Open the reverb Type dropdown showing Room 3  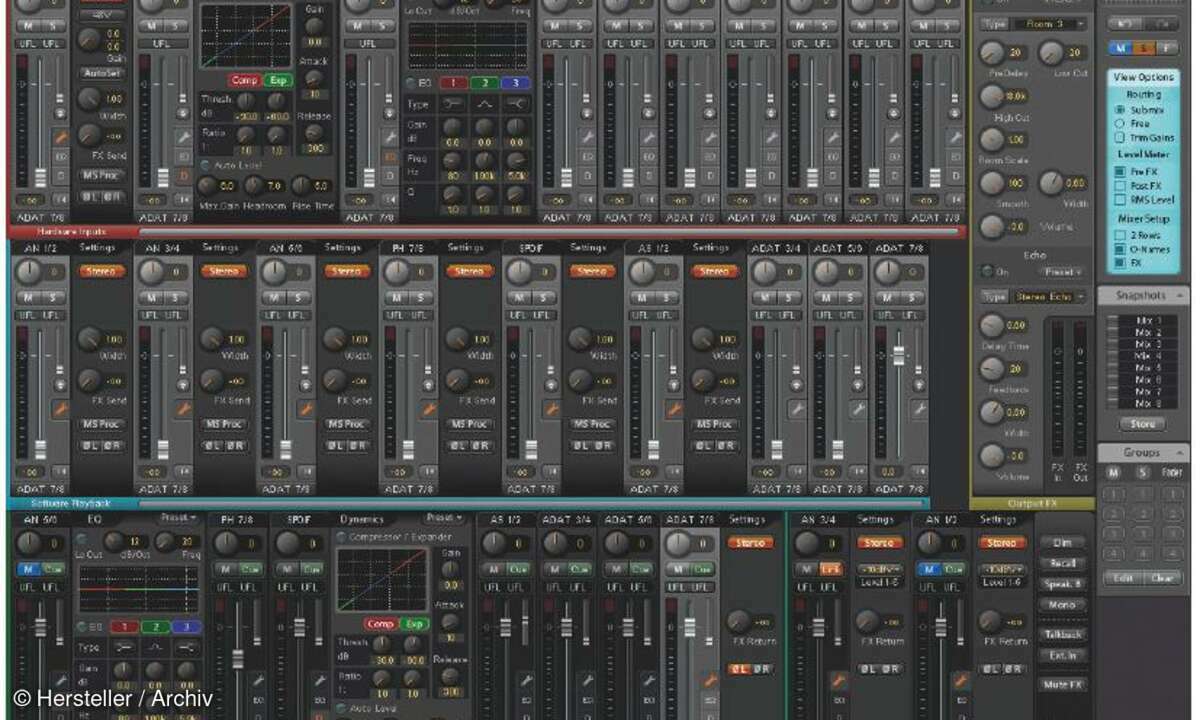tap(1050, 22)
